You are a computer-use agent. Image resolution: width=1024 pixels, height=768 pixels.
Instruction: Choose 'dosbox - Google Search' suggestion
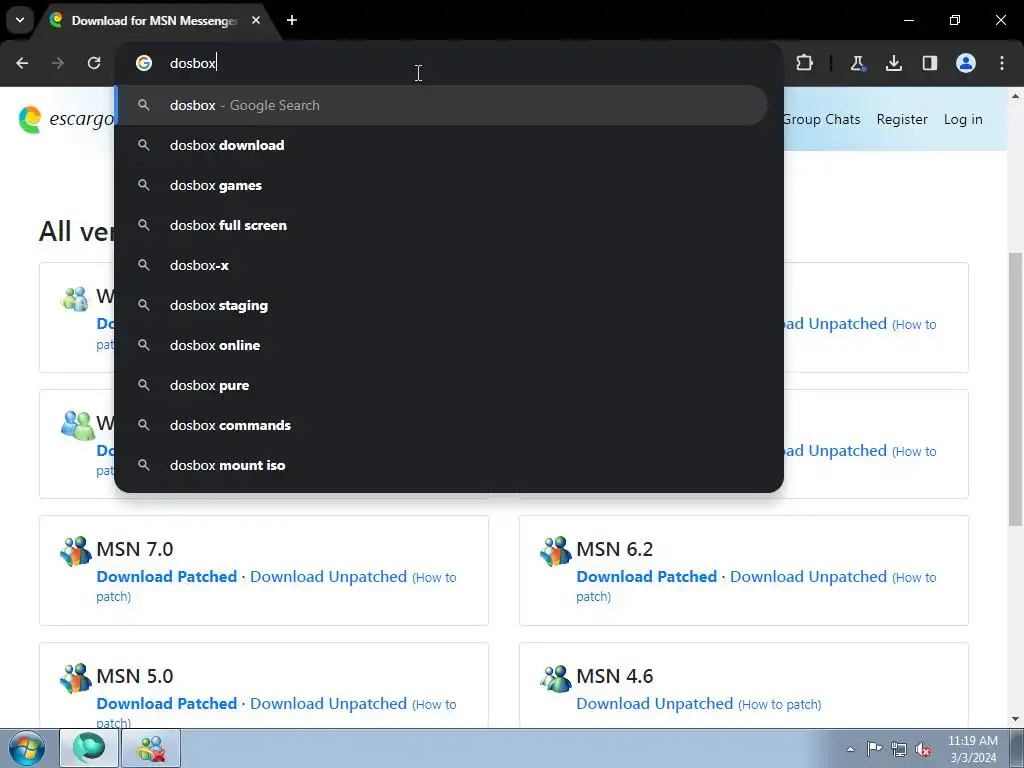pos(441,105)
